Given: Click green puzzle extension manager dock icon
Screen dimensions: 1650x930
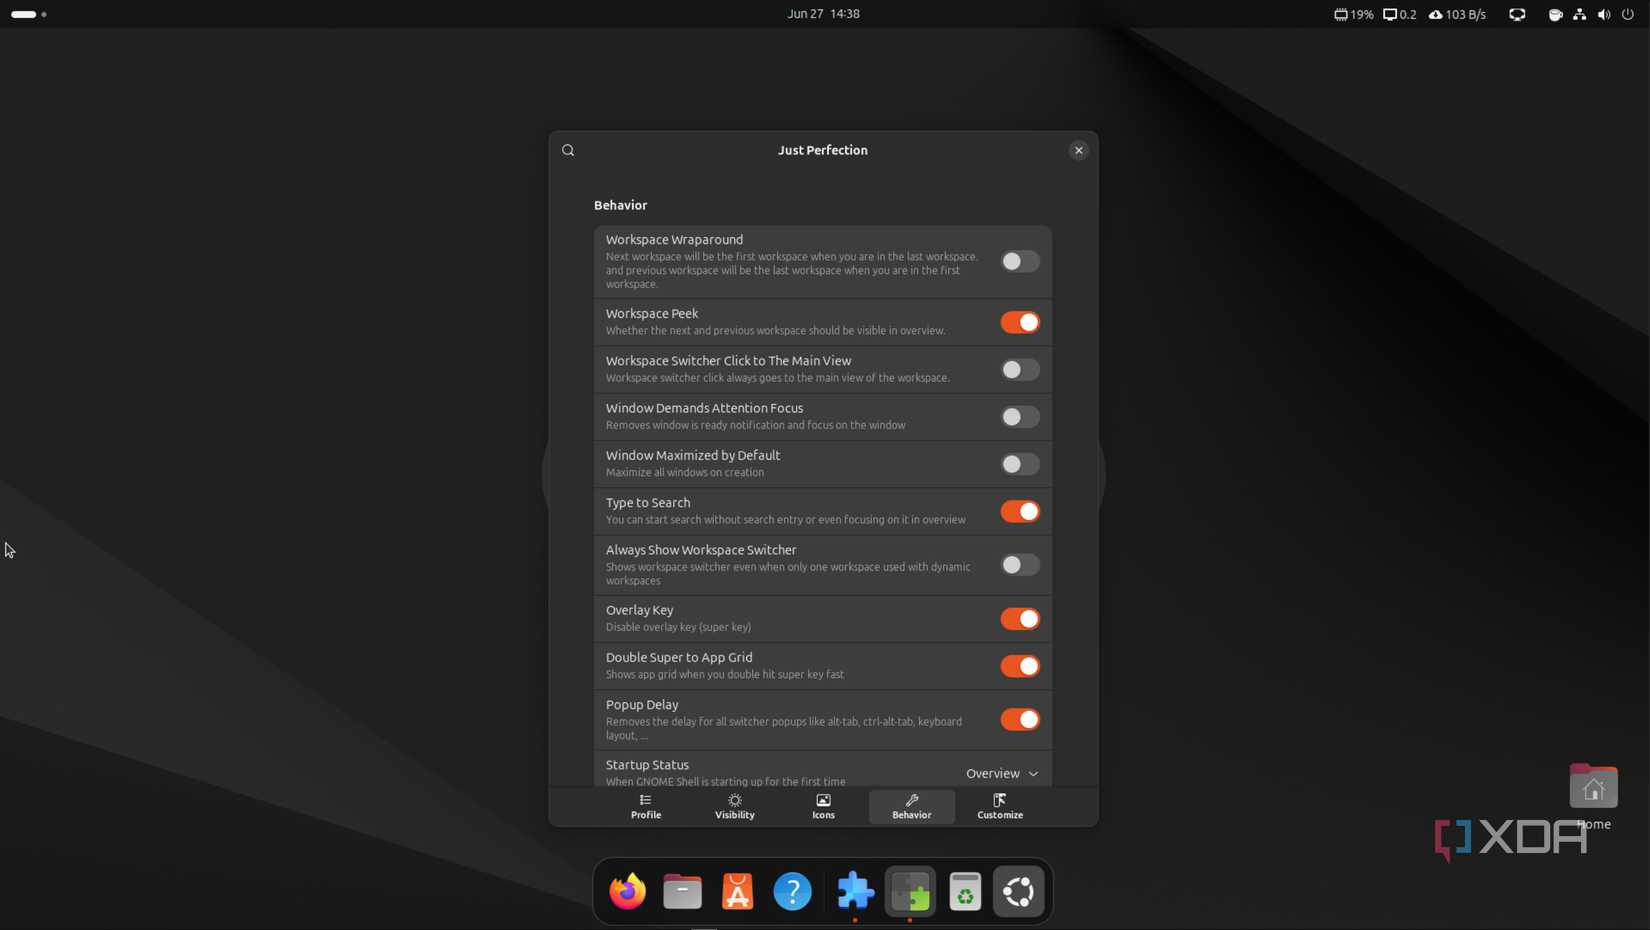Looking at the screenshot, I should (x=910, y=891).
